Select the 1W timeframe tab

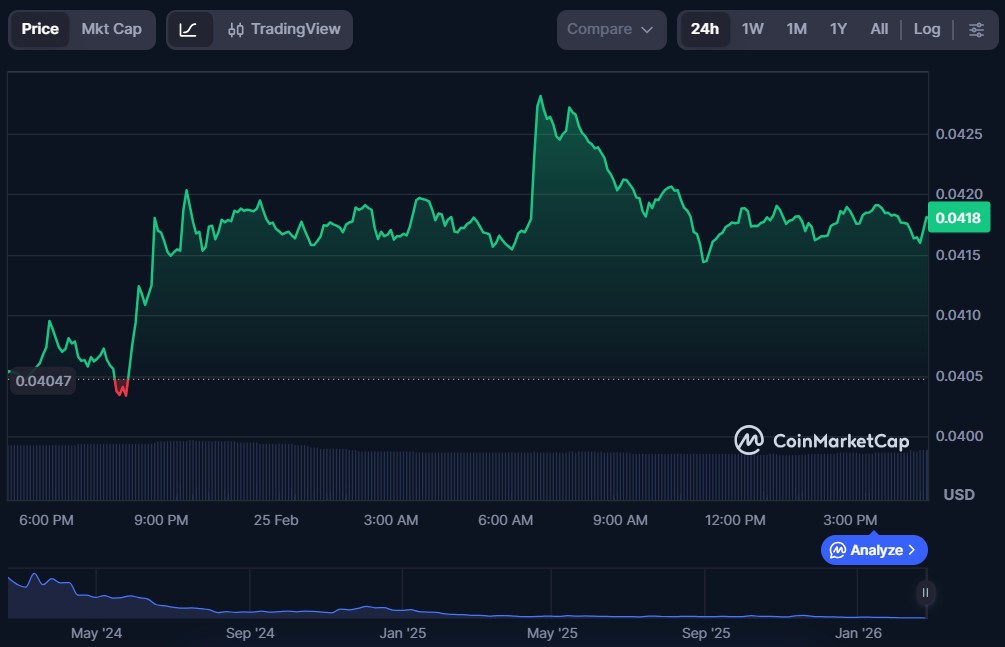[752, 29]
